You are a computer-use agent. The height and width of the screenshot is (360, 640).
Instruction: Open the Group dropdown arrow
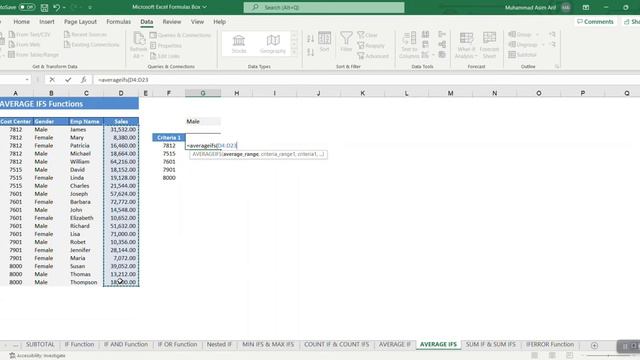tap(537, 35)
